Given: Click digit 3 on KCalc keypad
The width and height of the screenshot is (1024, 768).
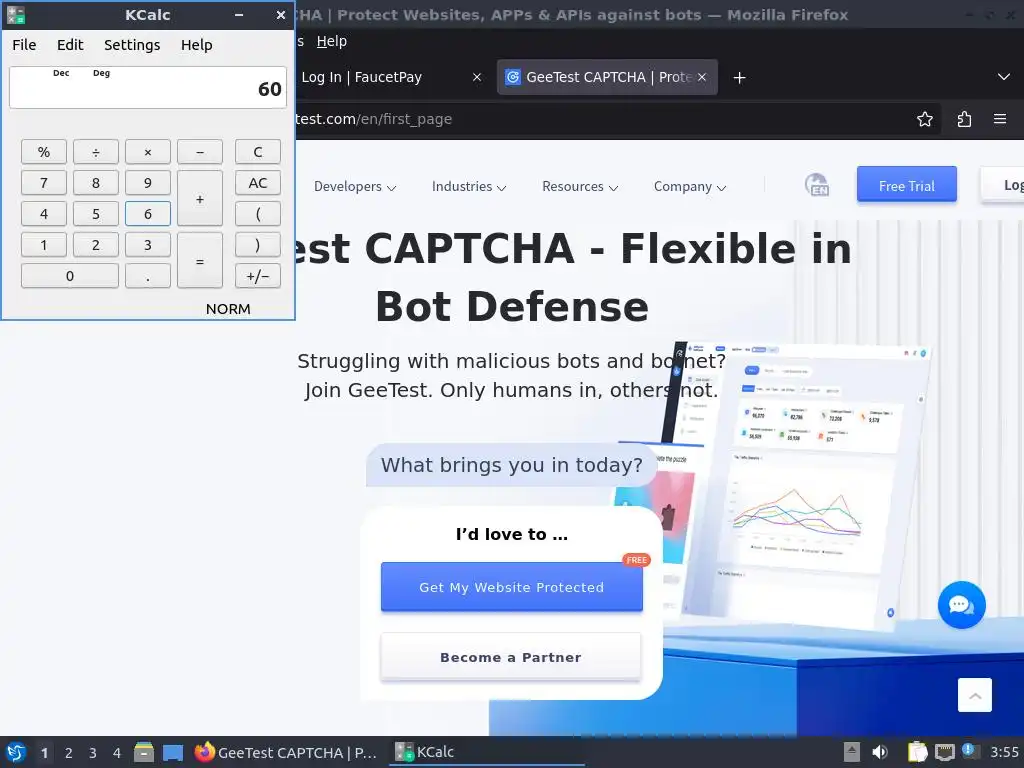Looking at the screenshot, I should click(148, 245).
